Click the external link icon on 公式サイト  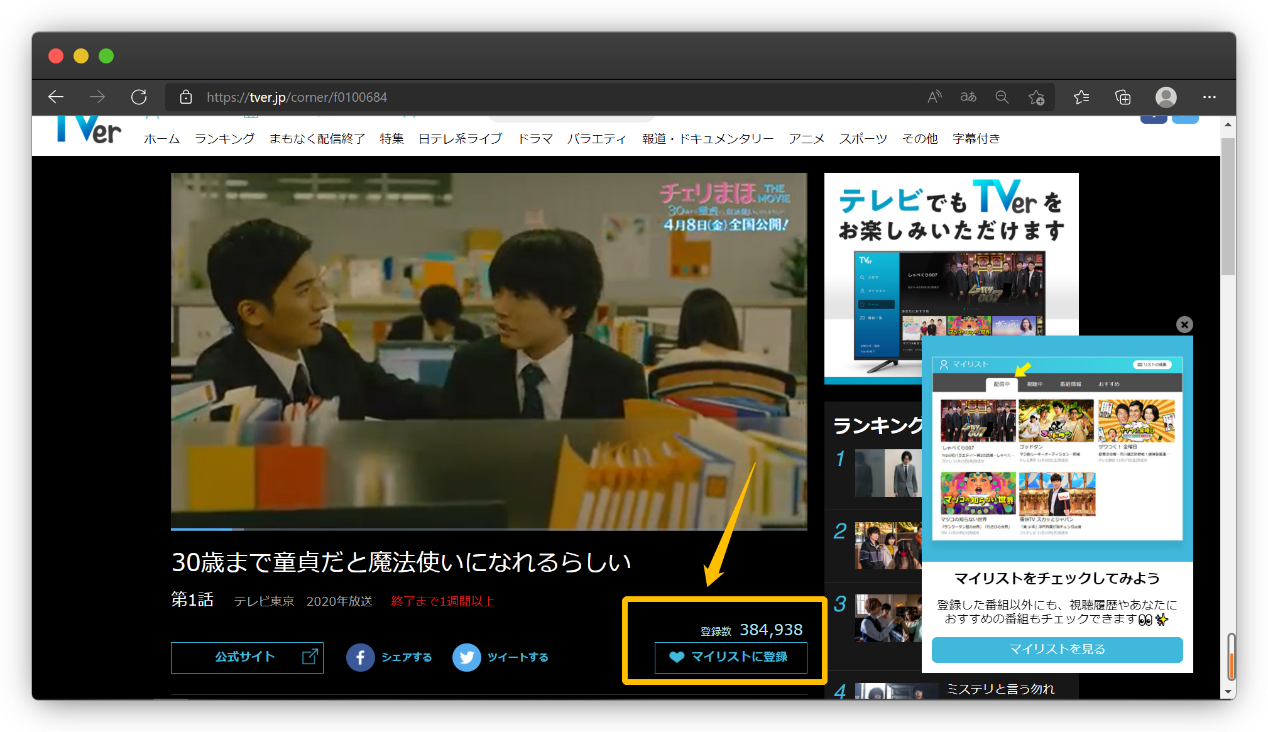(x=310, y=657)
